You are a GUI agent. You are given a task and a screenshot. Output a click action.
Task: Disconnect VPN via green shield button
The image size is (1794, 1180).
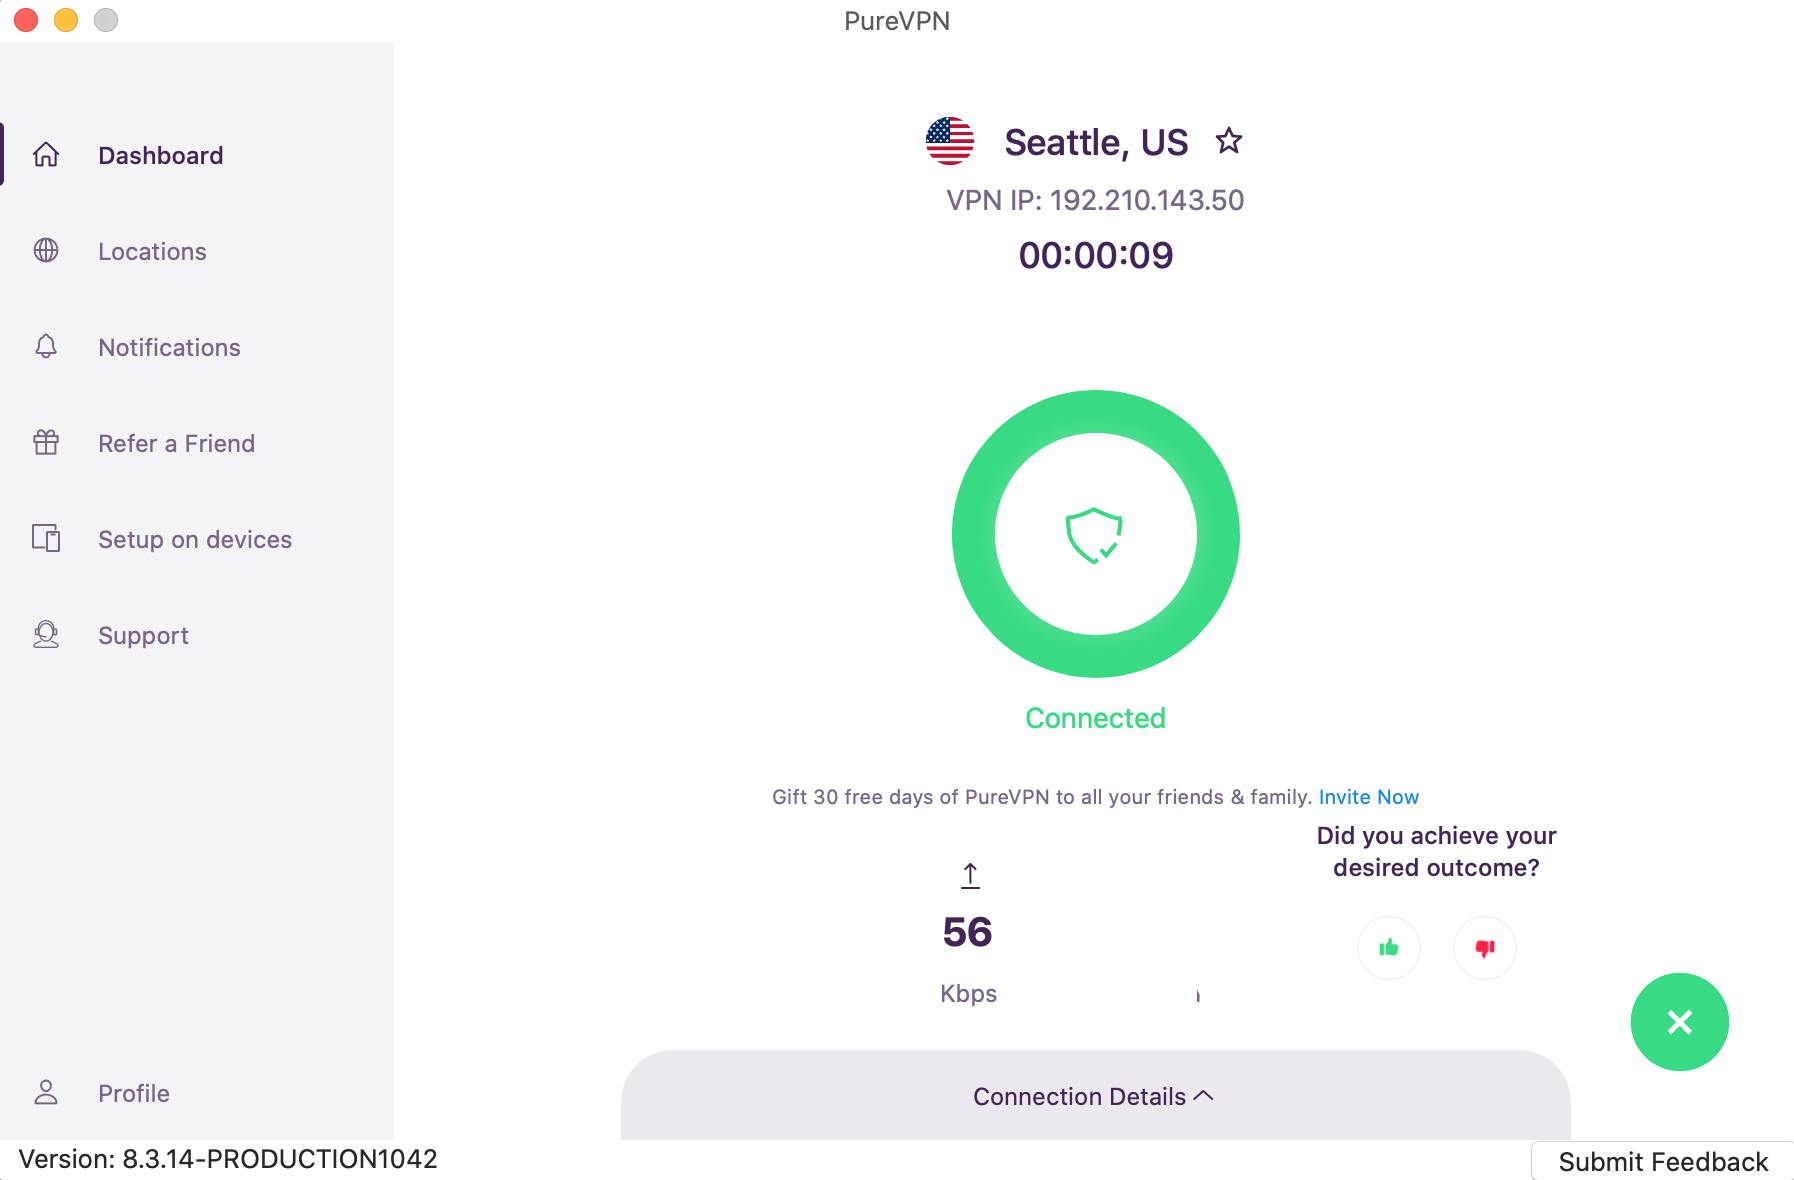pos(1096,534)
